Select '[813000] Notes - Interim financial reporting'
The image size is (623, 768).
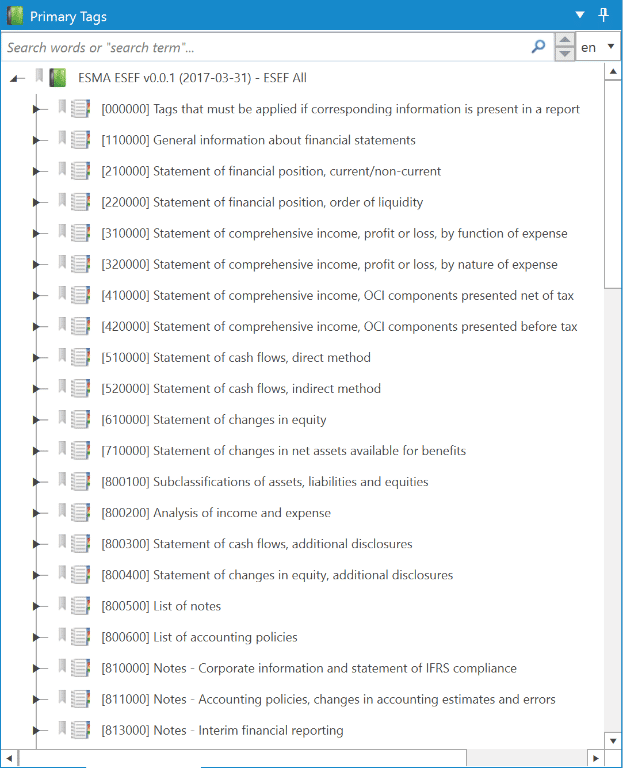[222, 730]
